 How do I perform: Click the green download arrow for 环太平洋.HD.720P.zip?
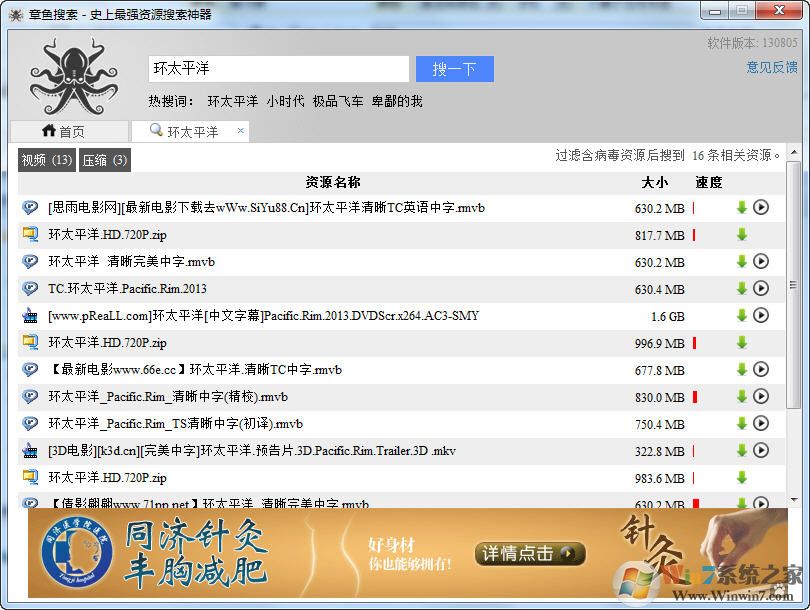click(739, 235)
